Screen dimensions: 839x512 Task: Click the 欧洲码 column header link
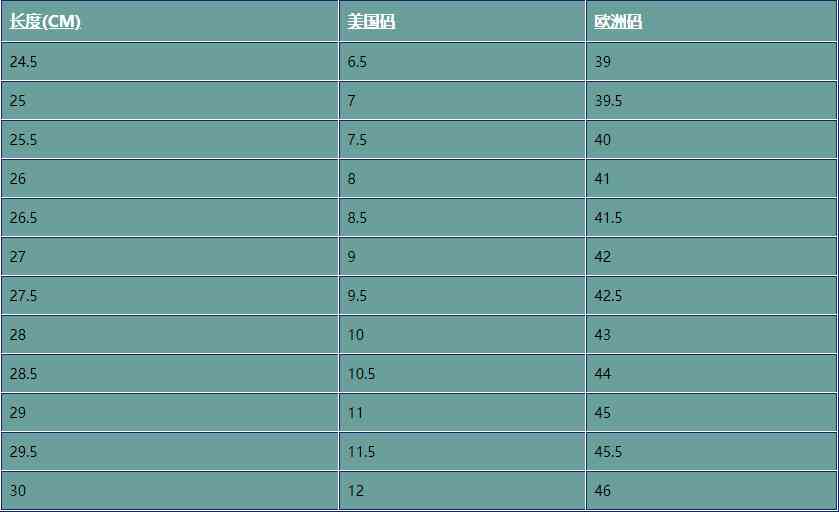[618, 22]
